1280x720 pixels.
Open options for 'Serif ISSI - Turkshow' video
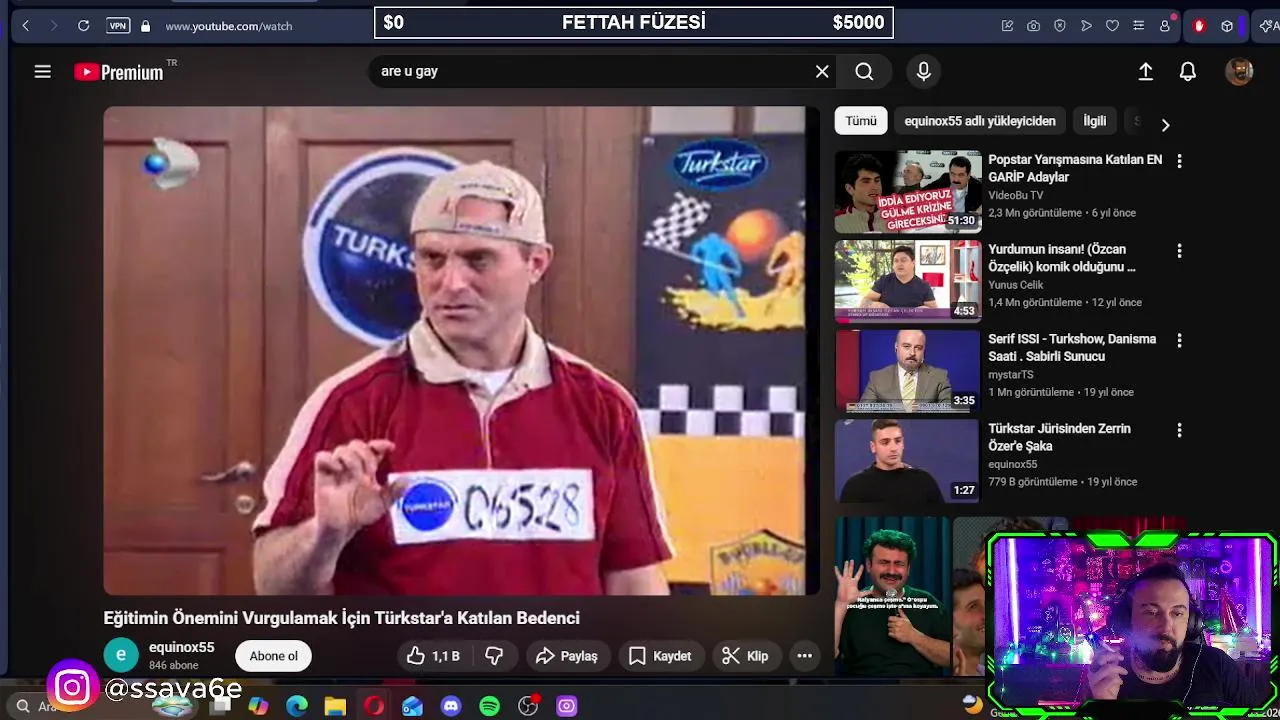tap(1179, 341)
